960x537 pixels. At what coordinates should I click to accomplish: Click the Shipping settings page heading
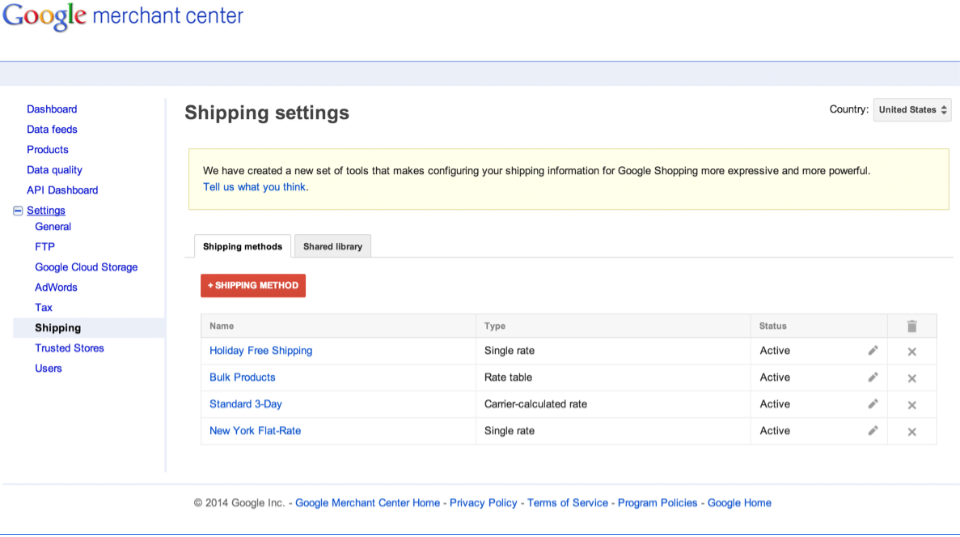coord(267,113)
